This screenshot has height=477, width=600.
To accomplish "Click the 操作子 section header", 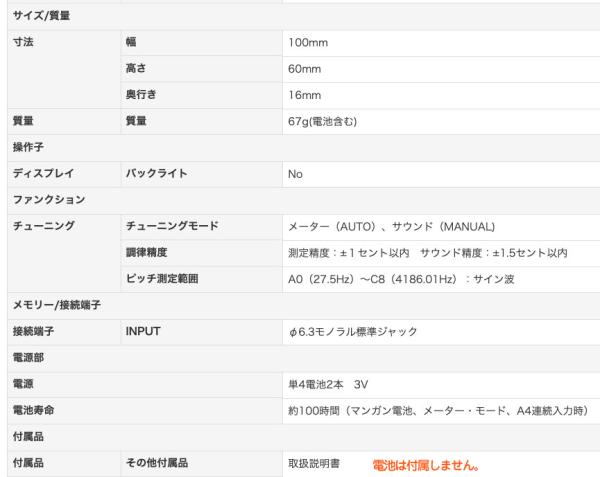I will coord(27,148).
